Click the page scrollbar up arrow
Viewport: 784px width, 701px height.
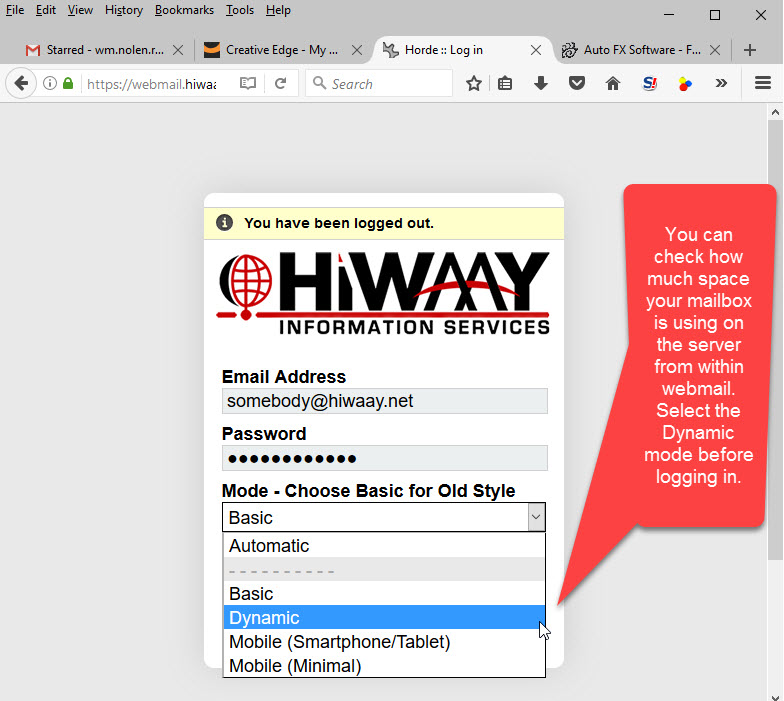click(x=775, y=112)
